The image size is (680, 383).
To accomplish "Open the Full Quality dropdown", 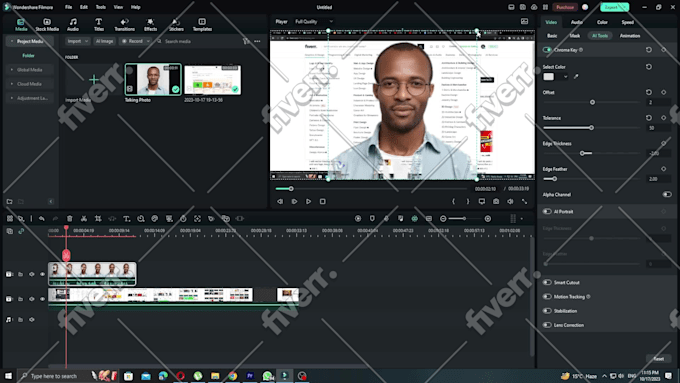I will 314,21.
